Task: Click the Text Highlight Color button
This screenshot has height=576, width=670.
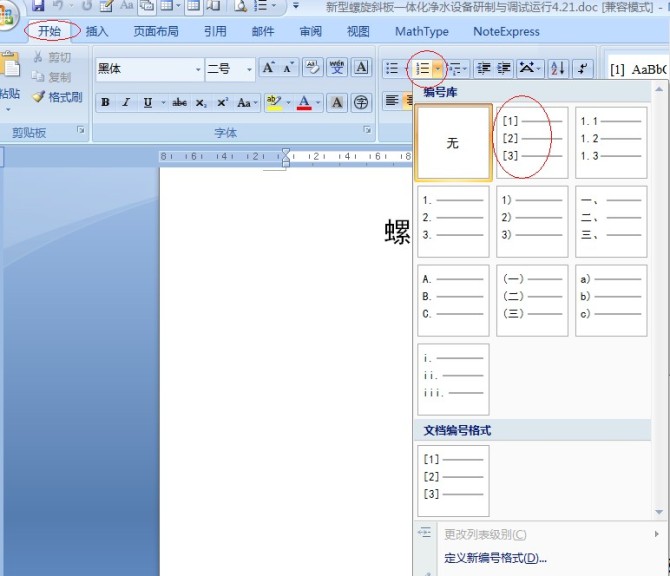Action: point(273,103)
